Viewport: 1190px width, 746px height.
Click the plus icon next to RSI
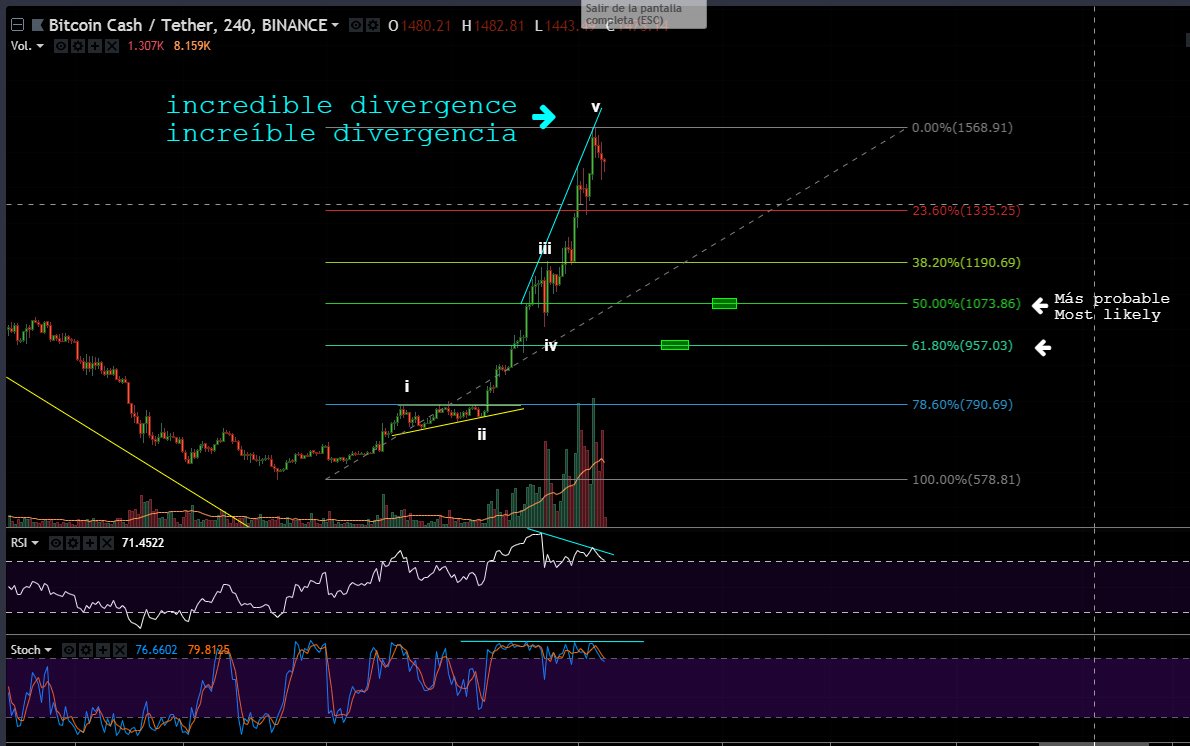pos(89,543)
